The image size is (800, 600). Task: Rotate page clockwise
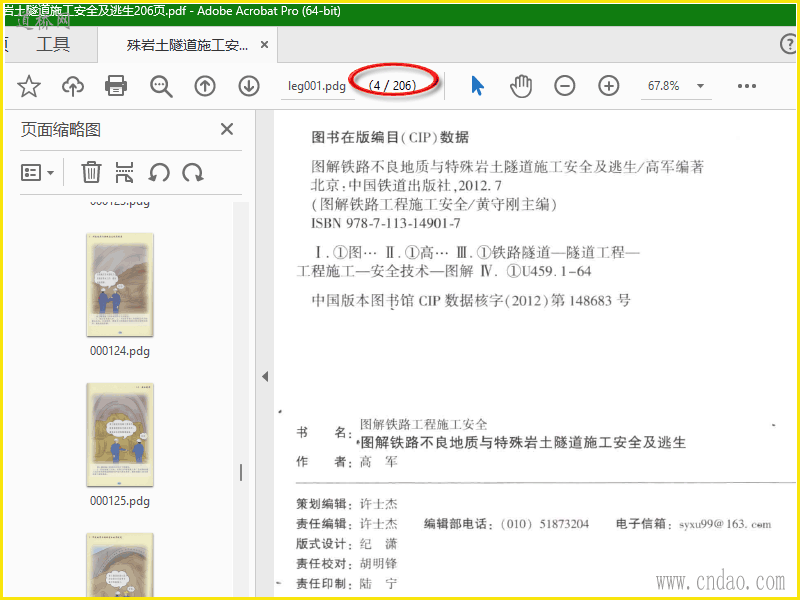point(193,172)
